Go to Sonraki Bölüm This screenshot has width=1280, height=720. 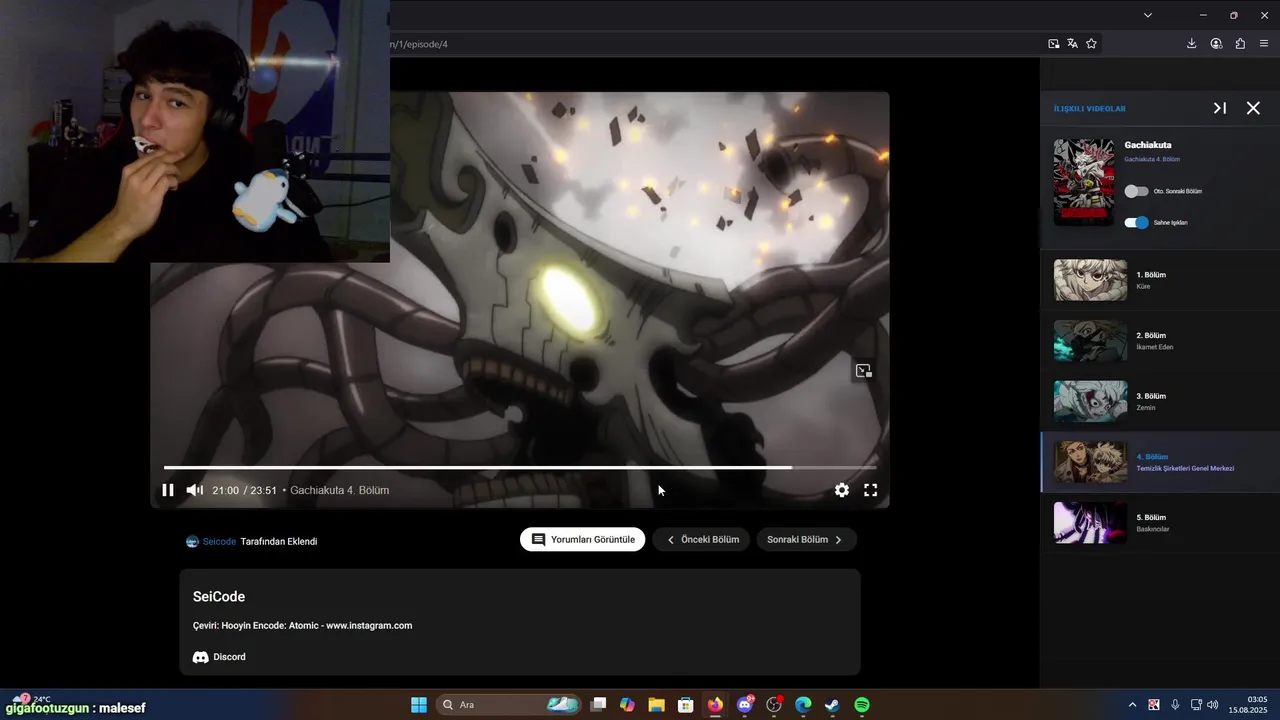click(x=806, y=539)
